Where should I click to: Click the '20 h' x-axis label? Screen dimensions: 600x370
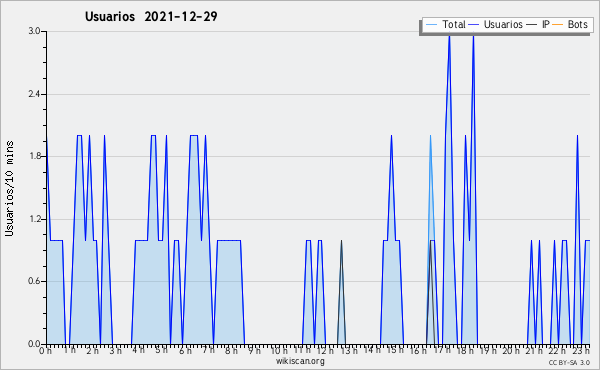(x=511, y=351)
